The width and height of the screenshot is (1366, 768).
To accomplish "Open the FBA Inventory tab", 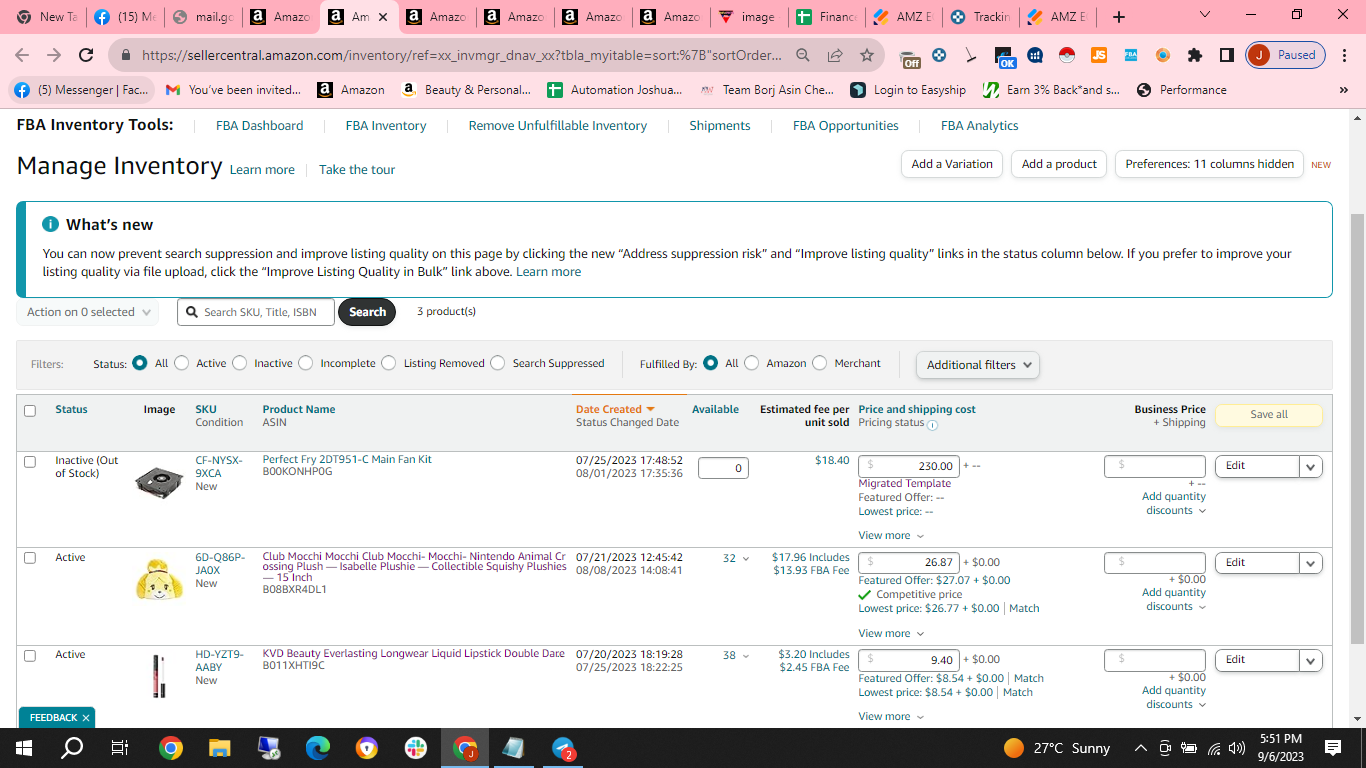I will (386, 126).
